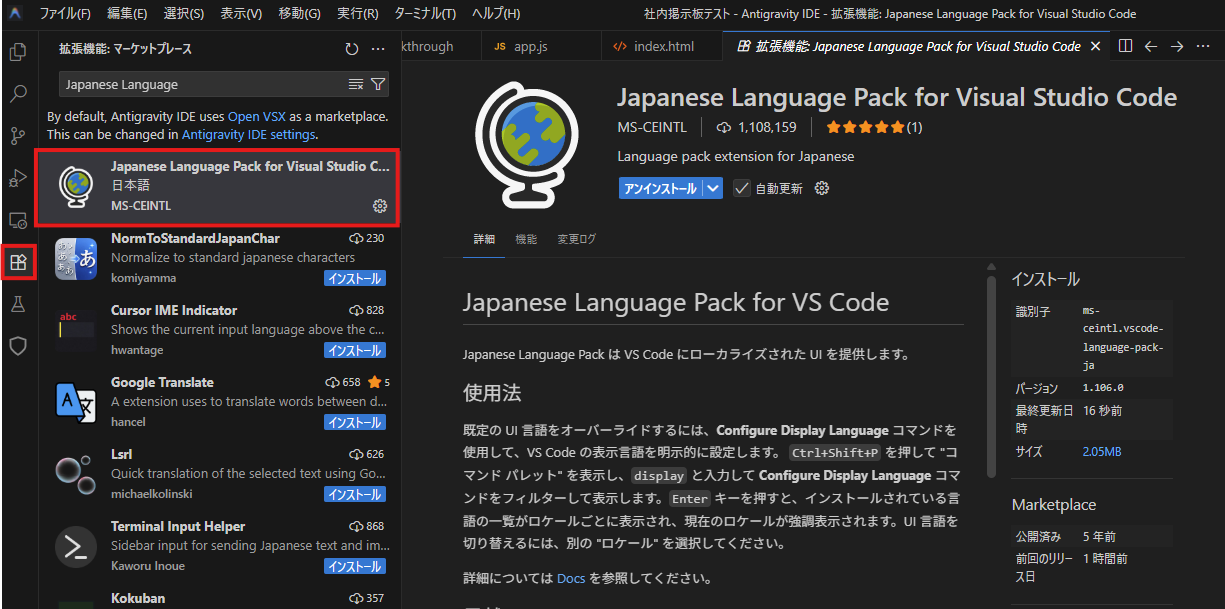
Task: Click the download count 1,108,159
Action: tap(767, 127)
